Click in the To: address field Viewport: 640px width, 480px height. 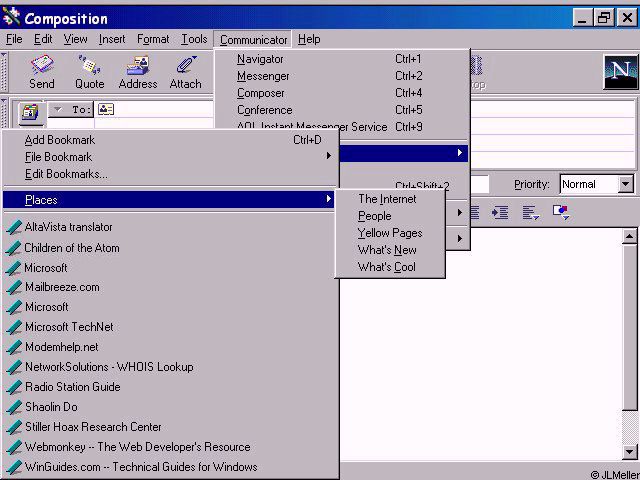tap(164, 109)
